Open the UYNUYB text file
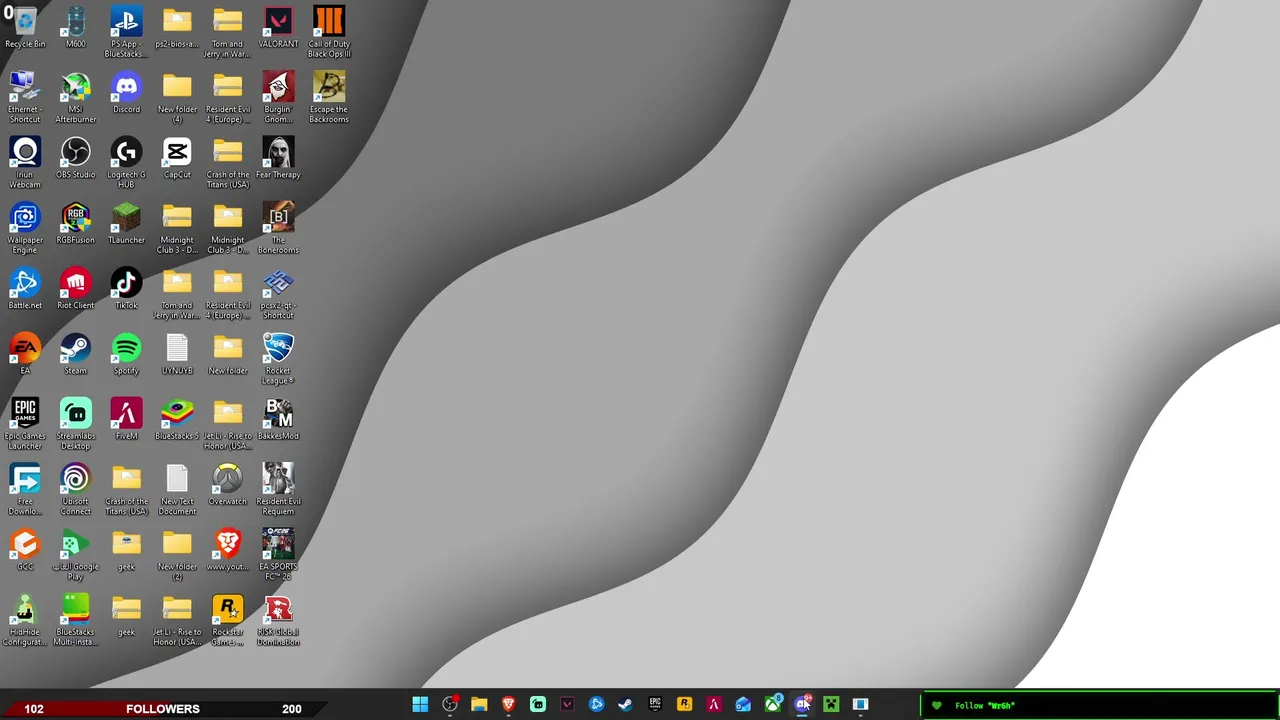The height and width of the screenshot is (720, 1280). pyautogui.click(x=177, y=355)
